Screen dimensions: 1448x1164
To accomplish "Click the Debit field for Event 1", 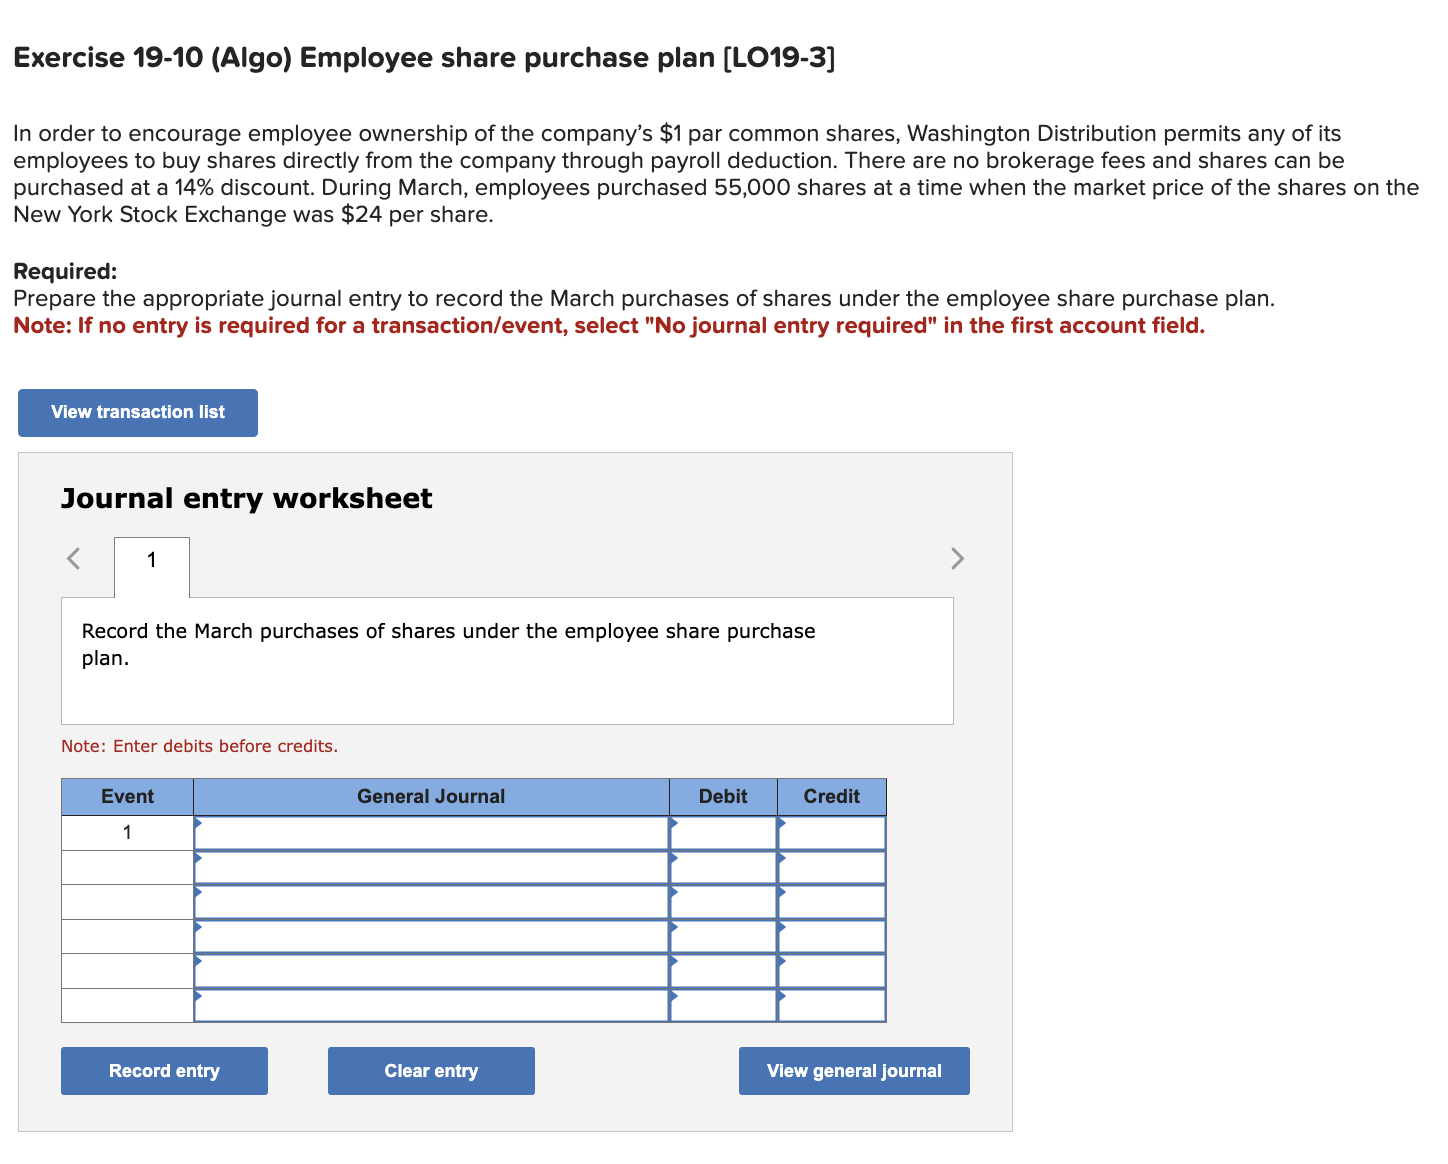I will tap(723, 832).
